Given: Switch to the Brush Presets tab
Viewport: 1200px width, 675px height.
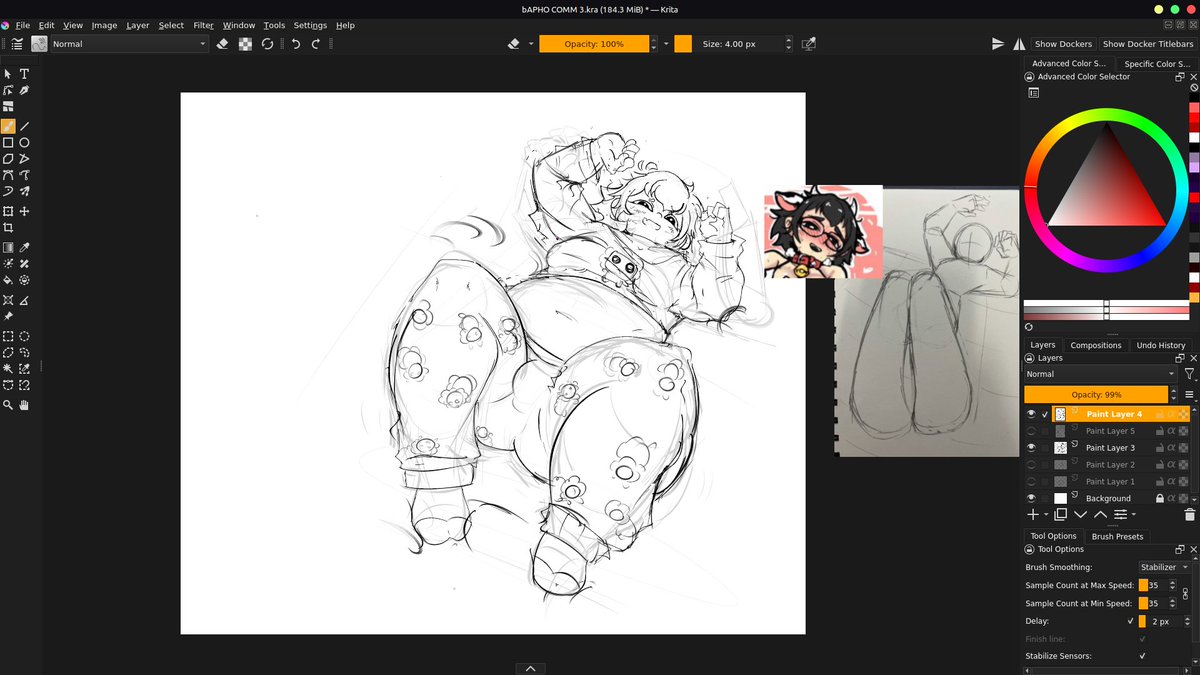Looking at the screenshot, I should tap(1117, 536).
